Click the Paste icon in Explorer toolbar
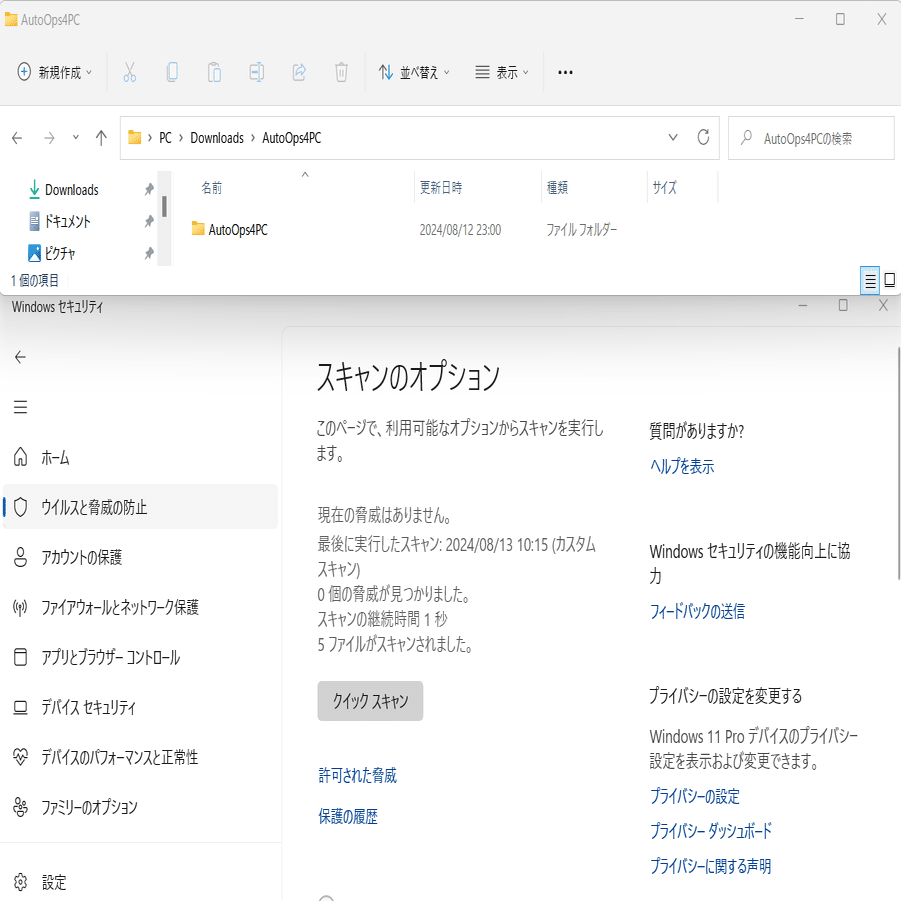Viewport: 901px width, 901px height. pyautogui.click(x=214, y=71)
